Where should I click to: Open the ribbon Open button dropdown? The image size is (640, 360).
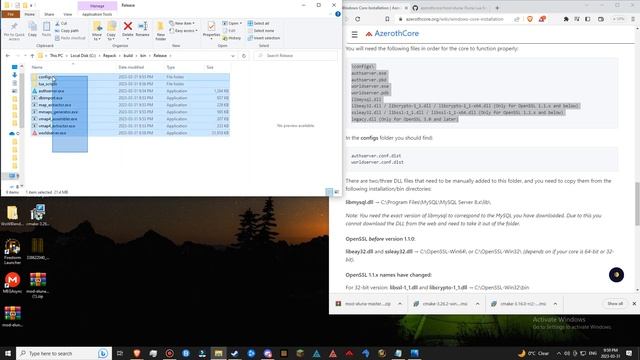(232, 24)
